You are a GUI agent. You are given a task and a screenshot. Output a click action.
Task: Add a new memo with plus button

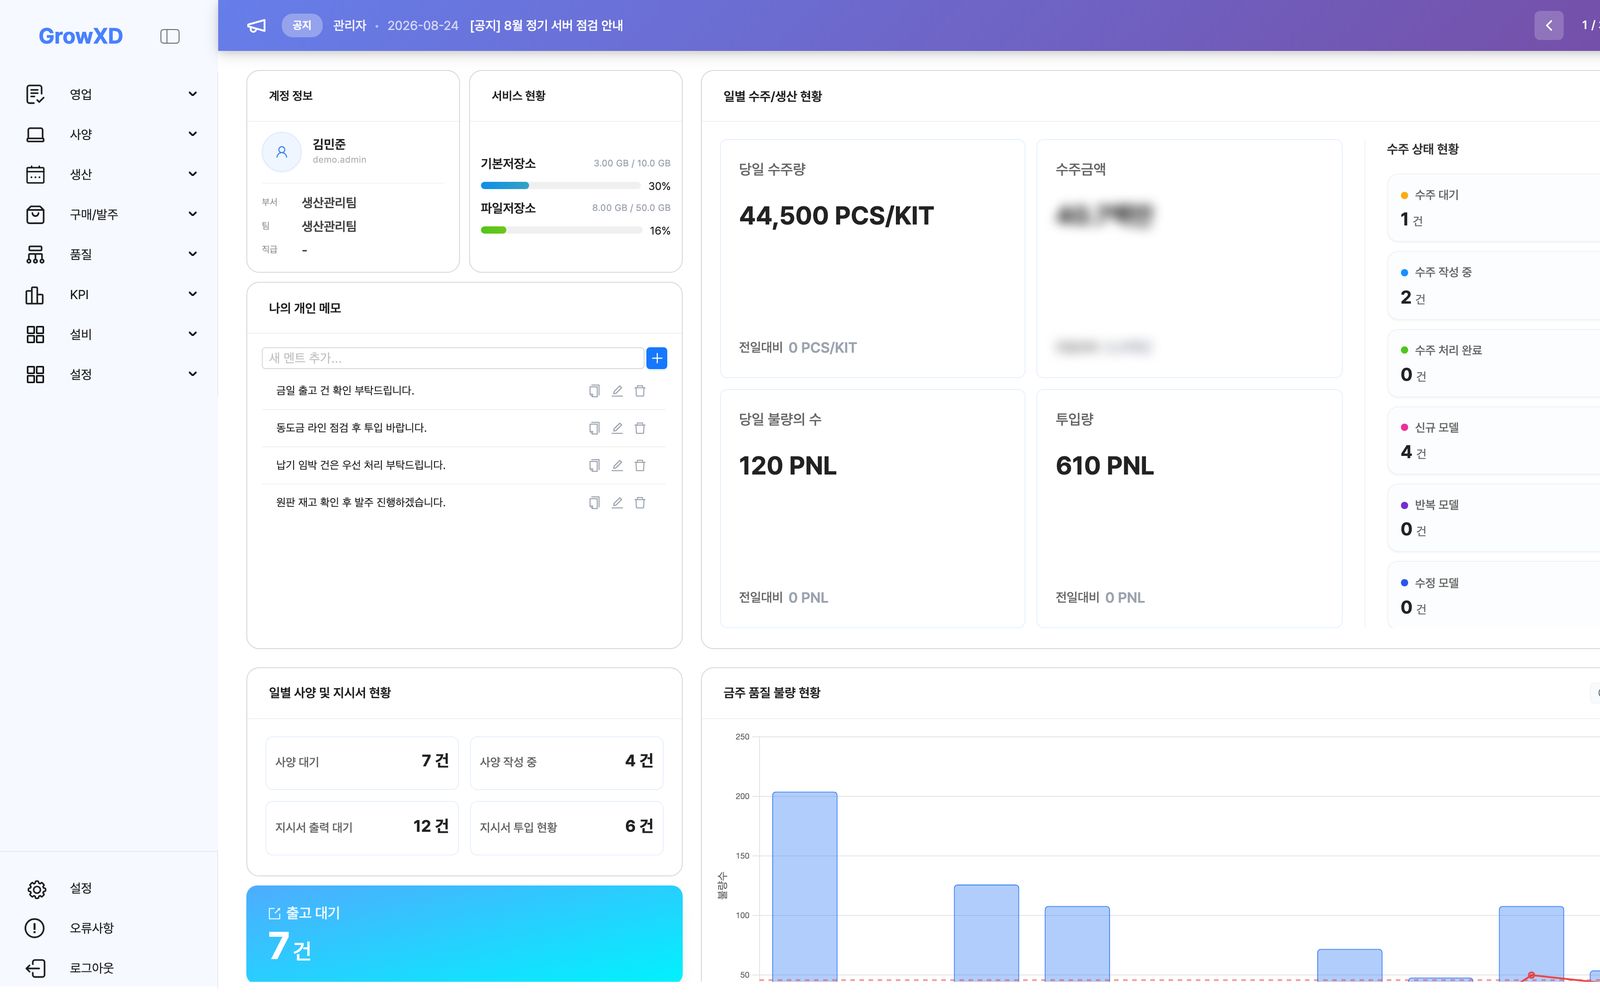pyautogui.click(x=657, y=358)
